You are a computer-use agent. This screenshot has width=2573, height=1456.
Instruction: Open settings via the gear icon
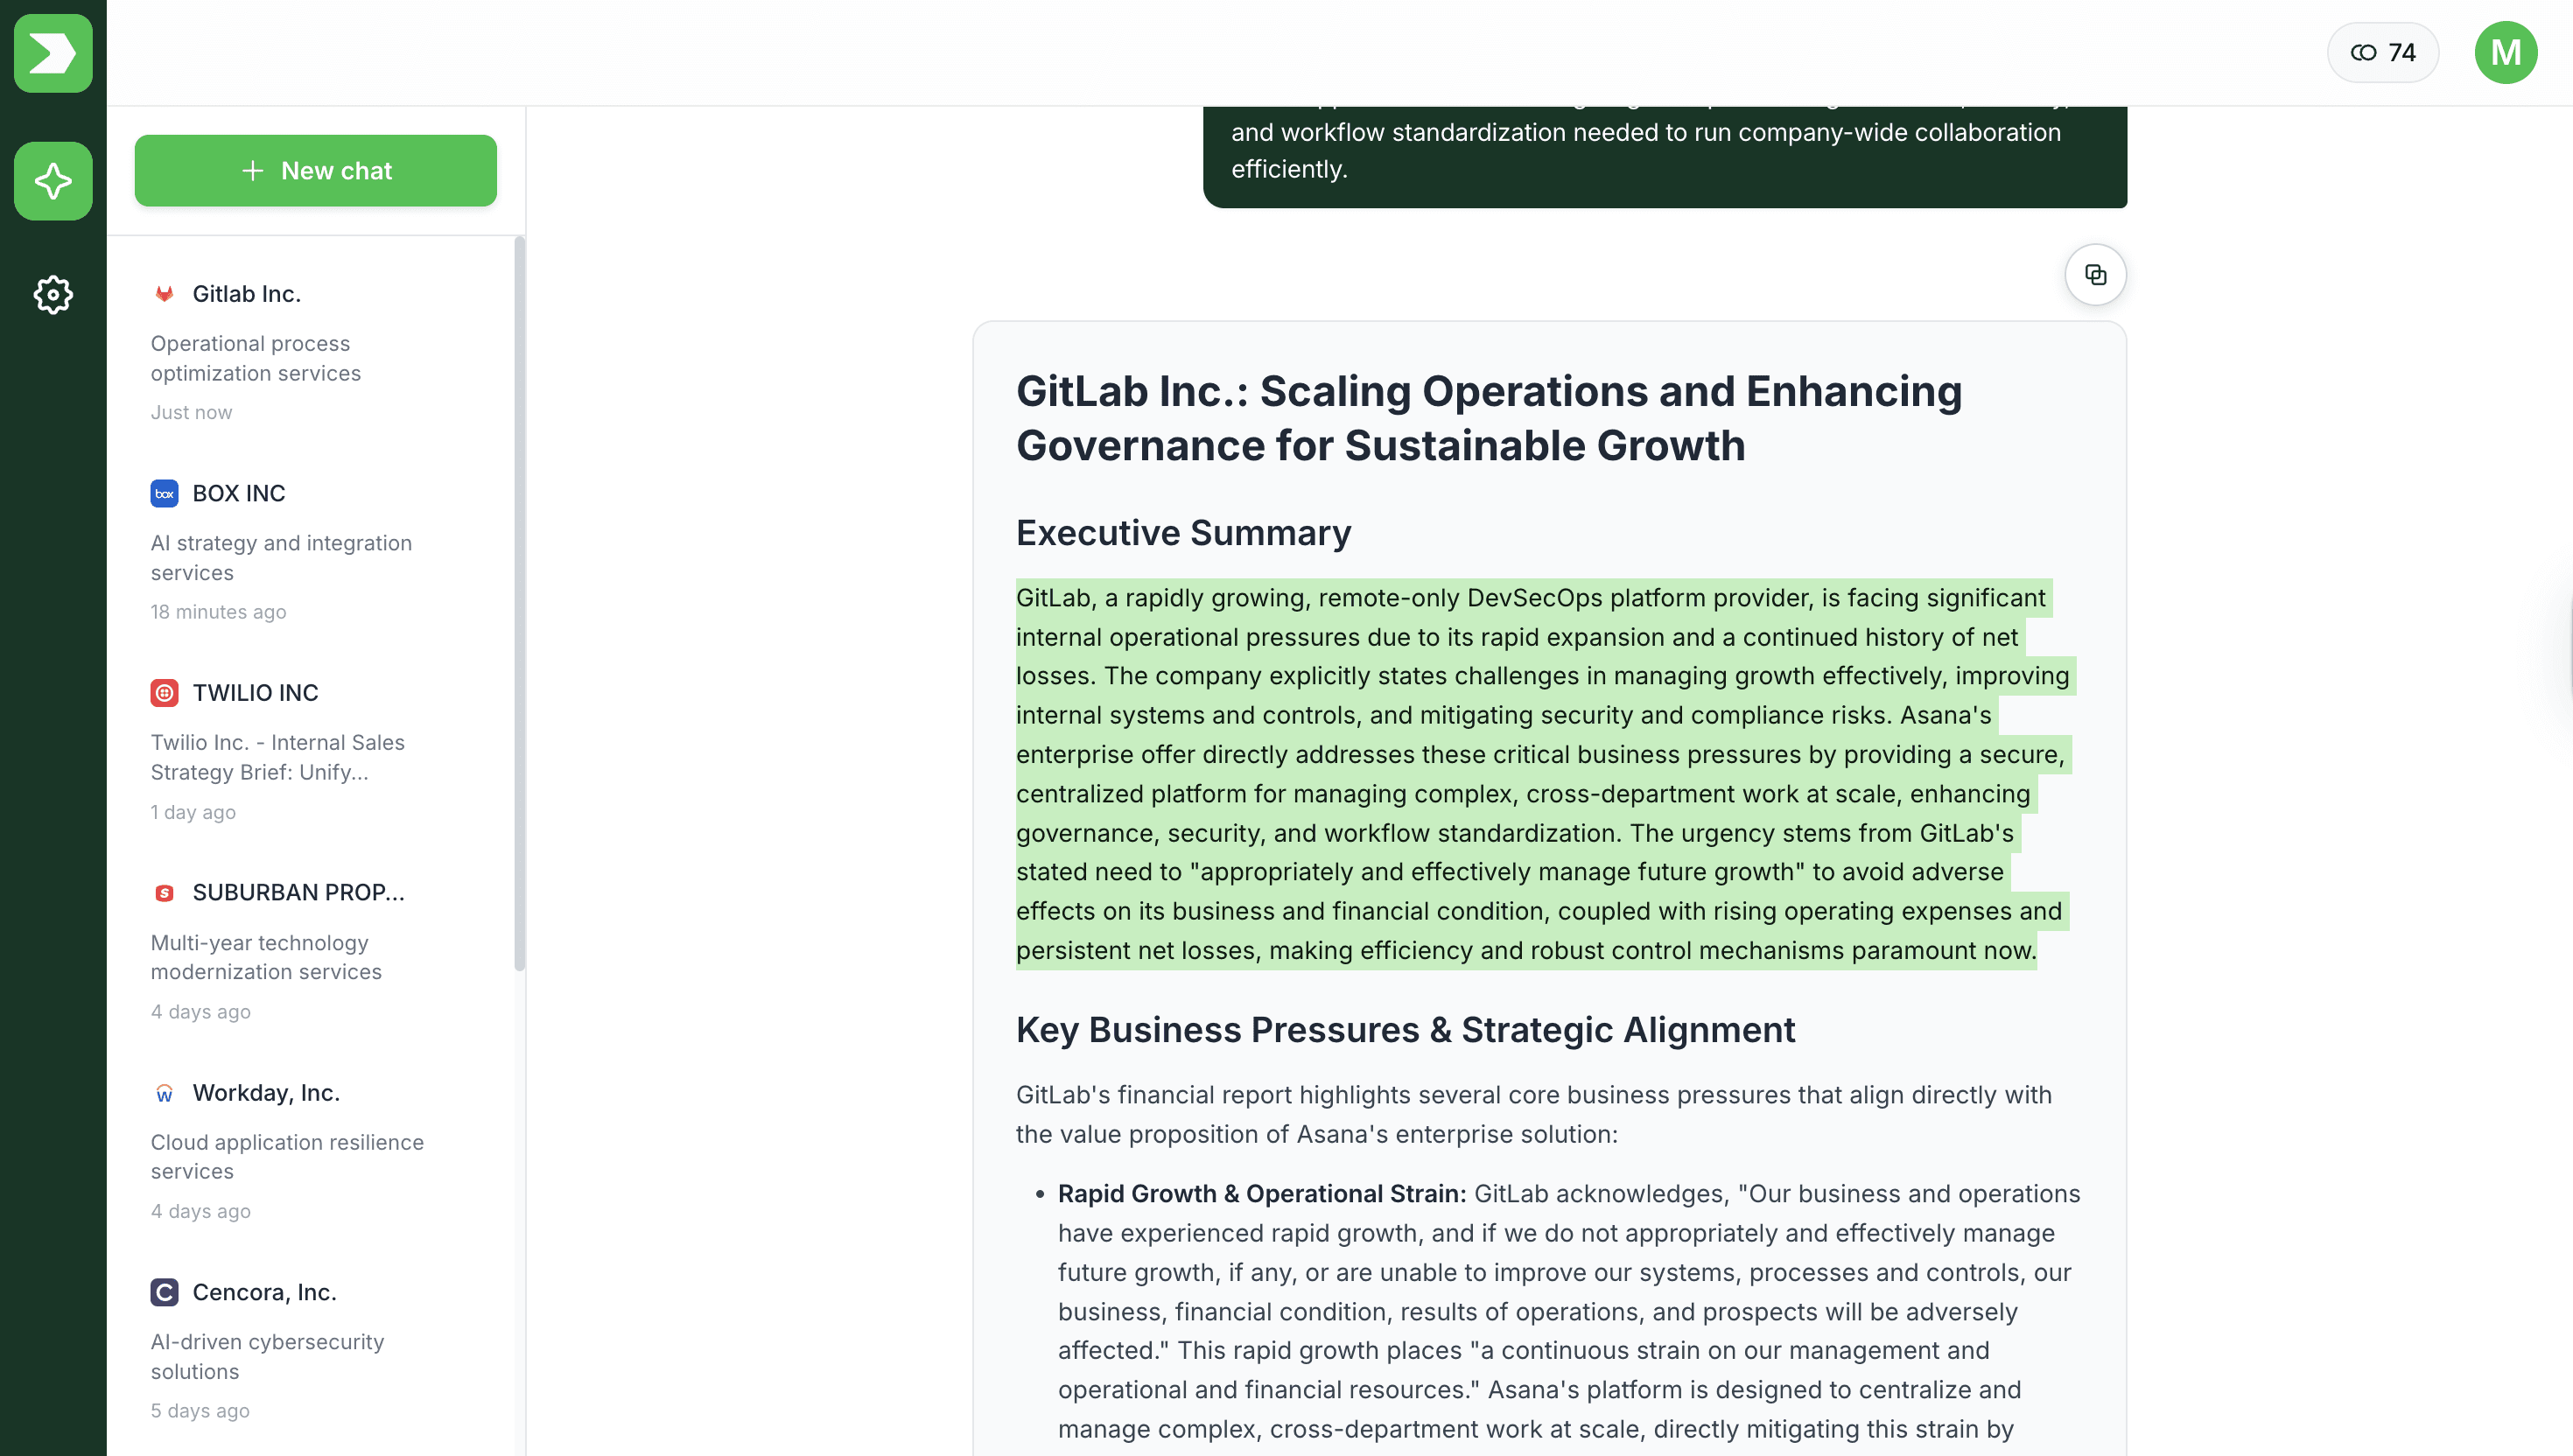pos(53,294)
